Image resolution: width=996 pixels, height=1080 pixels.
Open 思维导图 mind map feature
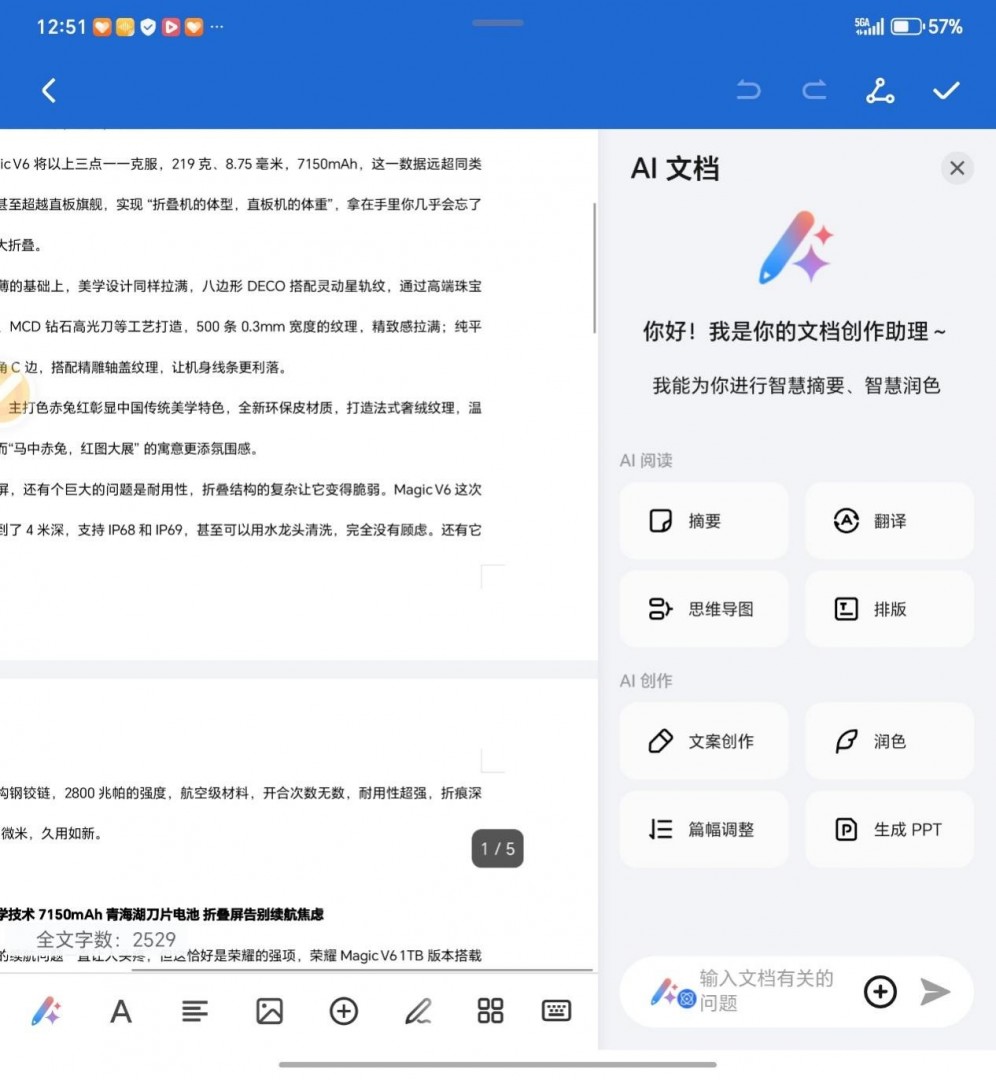tap(703, 609)
